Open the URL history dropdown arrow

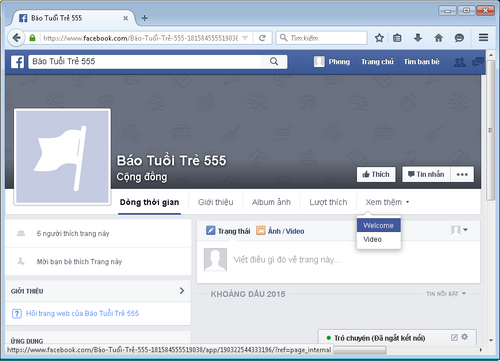click(x=245, y=38)
